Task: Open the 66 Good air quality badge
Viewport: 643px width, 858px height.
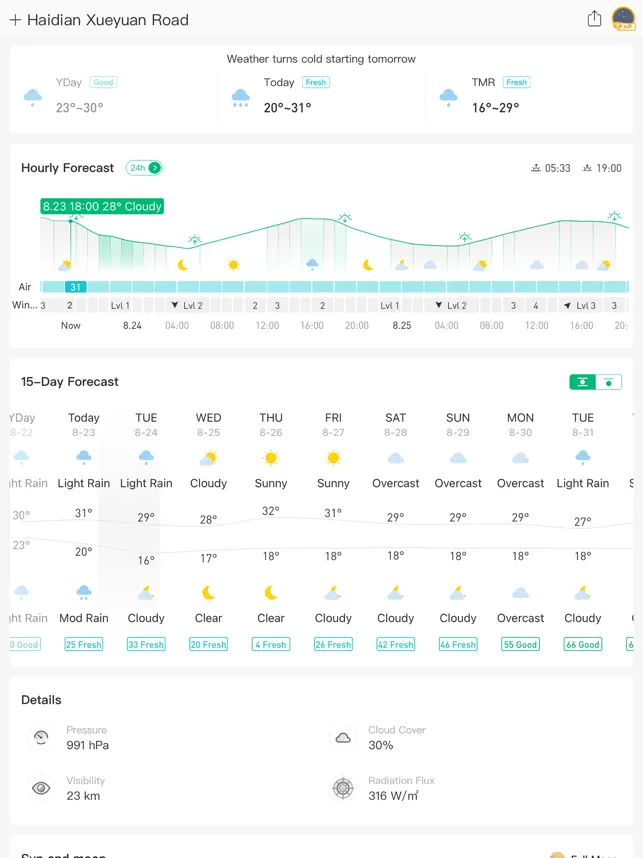Action: (x=583, y=645)
